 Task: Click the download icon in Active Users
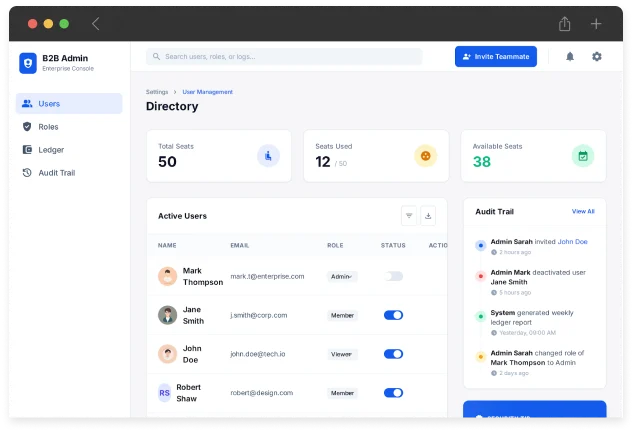428,215
